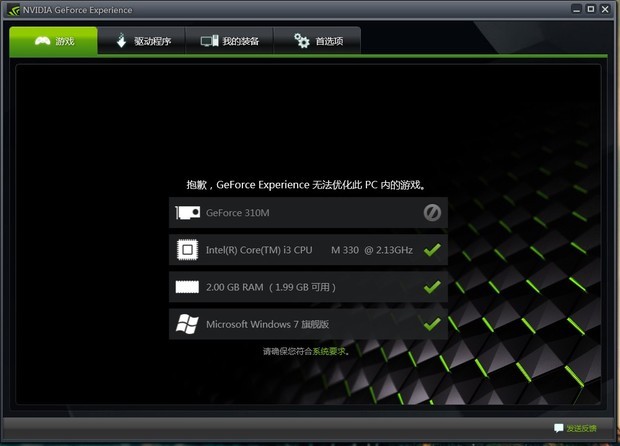Click the gamepad icon on the 游戏 tab
The image size is (620, 446).
pos(43,41)
